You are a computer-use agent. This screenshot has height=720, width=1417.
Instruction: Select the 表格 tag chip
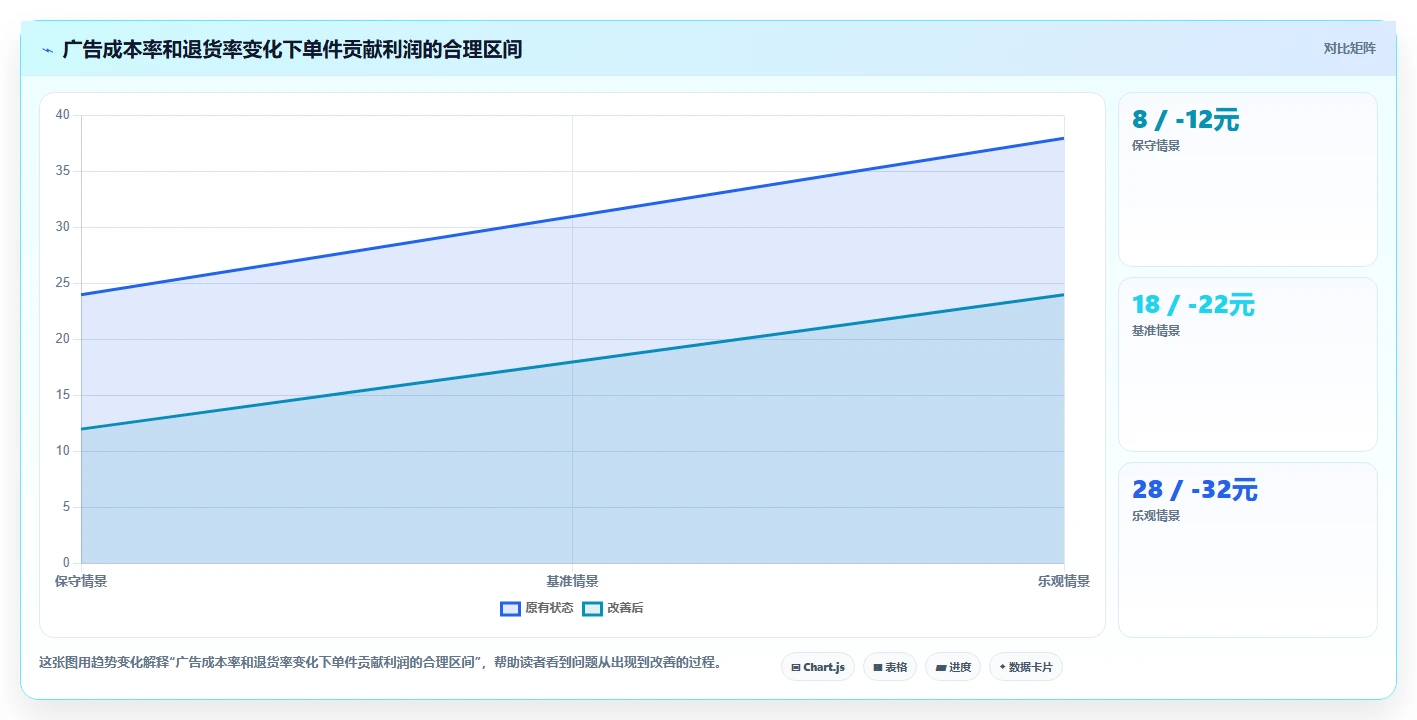coord(890,667)
